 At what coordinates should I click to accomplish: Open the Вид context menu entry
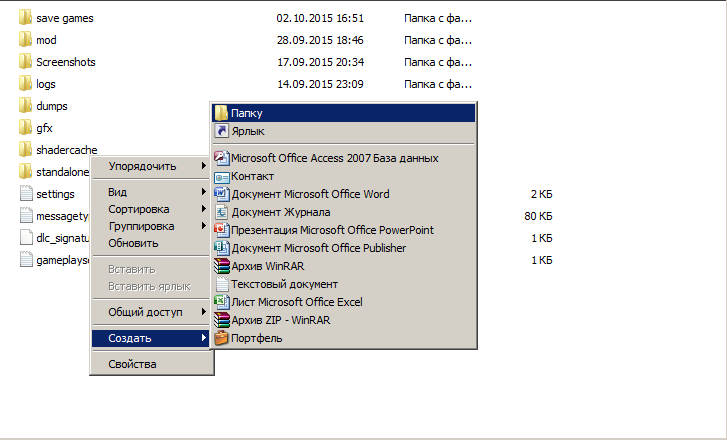(151, 192)
